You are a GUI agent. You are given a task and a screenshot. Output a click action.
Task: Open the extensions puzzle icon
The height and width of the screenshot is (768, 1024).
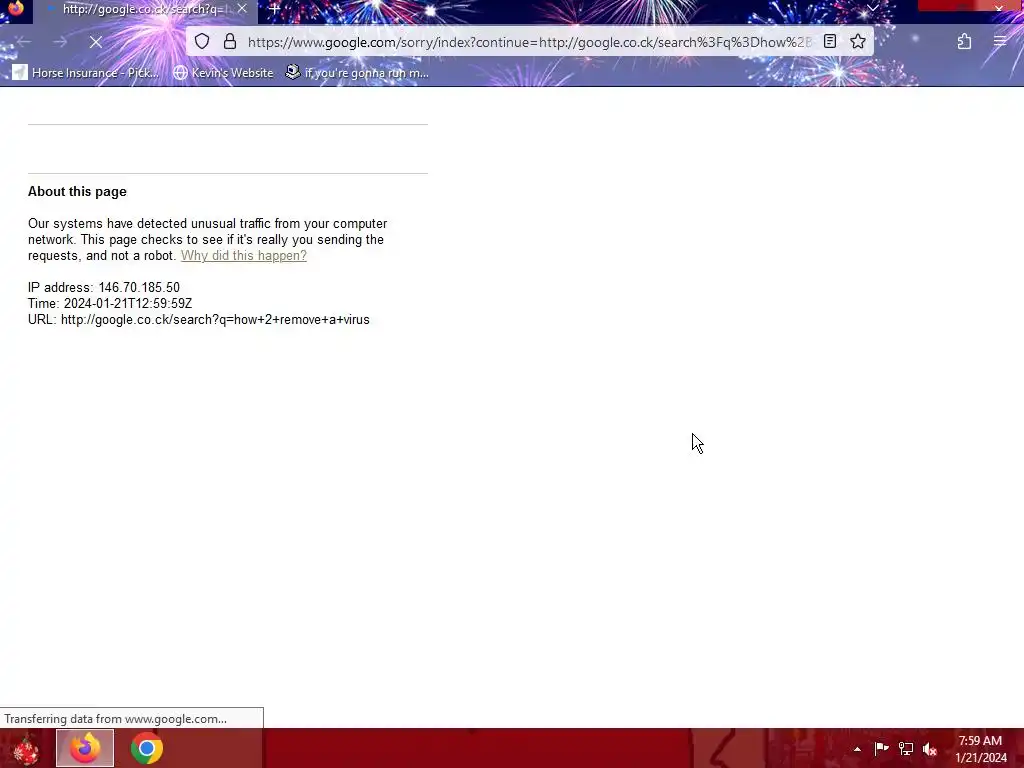click(x=964, y=42)
